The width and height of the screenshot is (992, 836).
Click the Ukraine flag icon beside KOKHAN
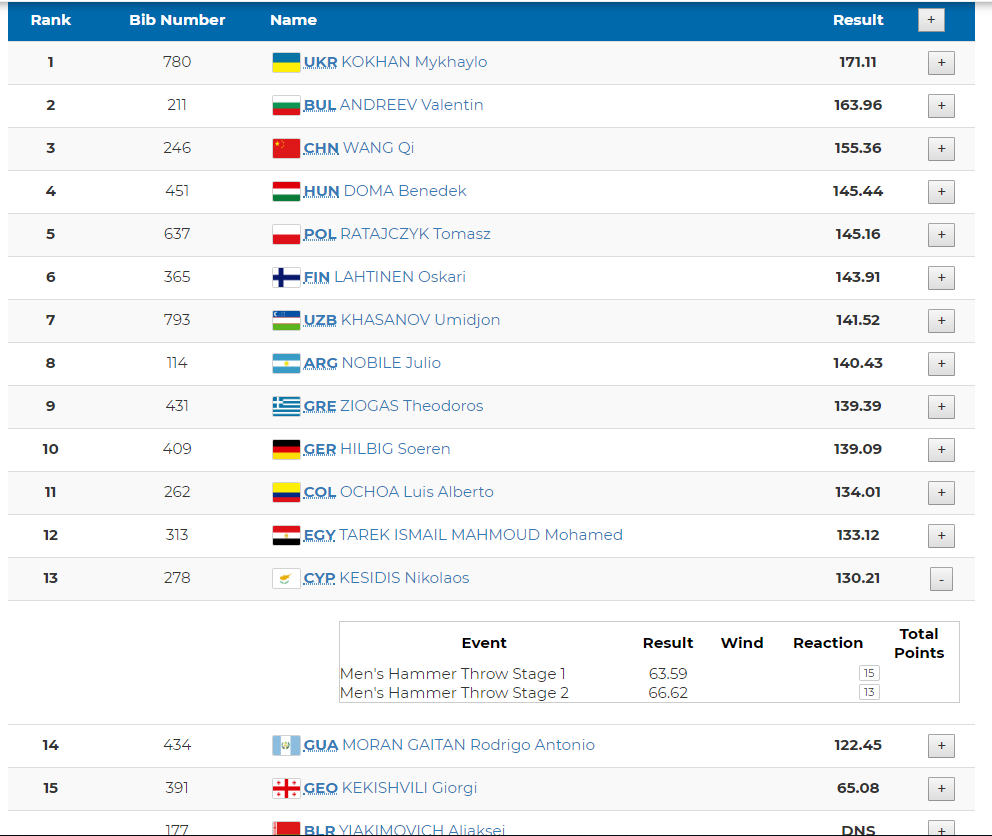[286, 63]
